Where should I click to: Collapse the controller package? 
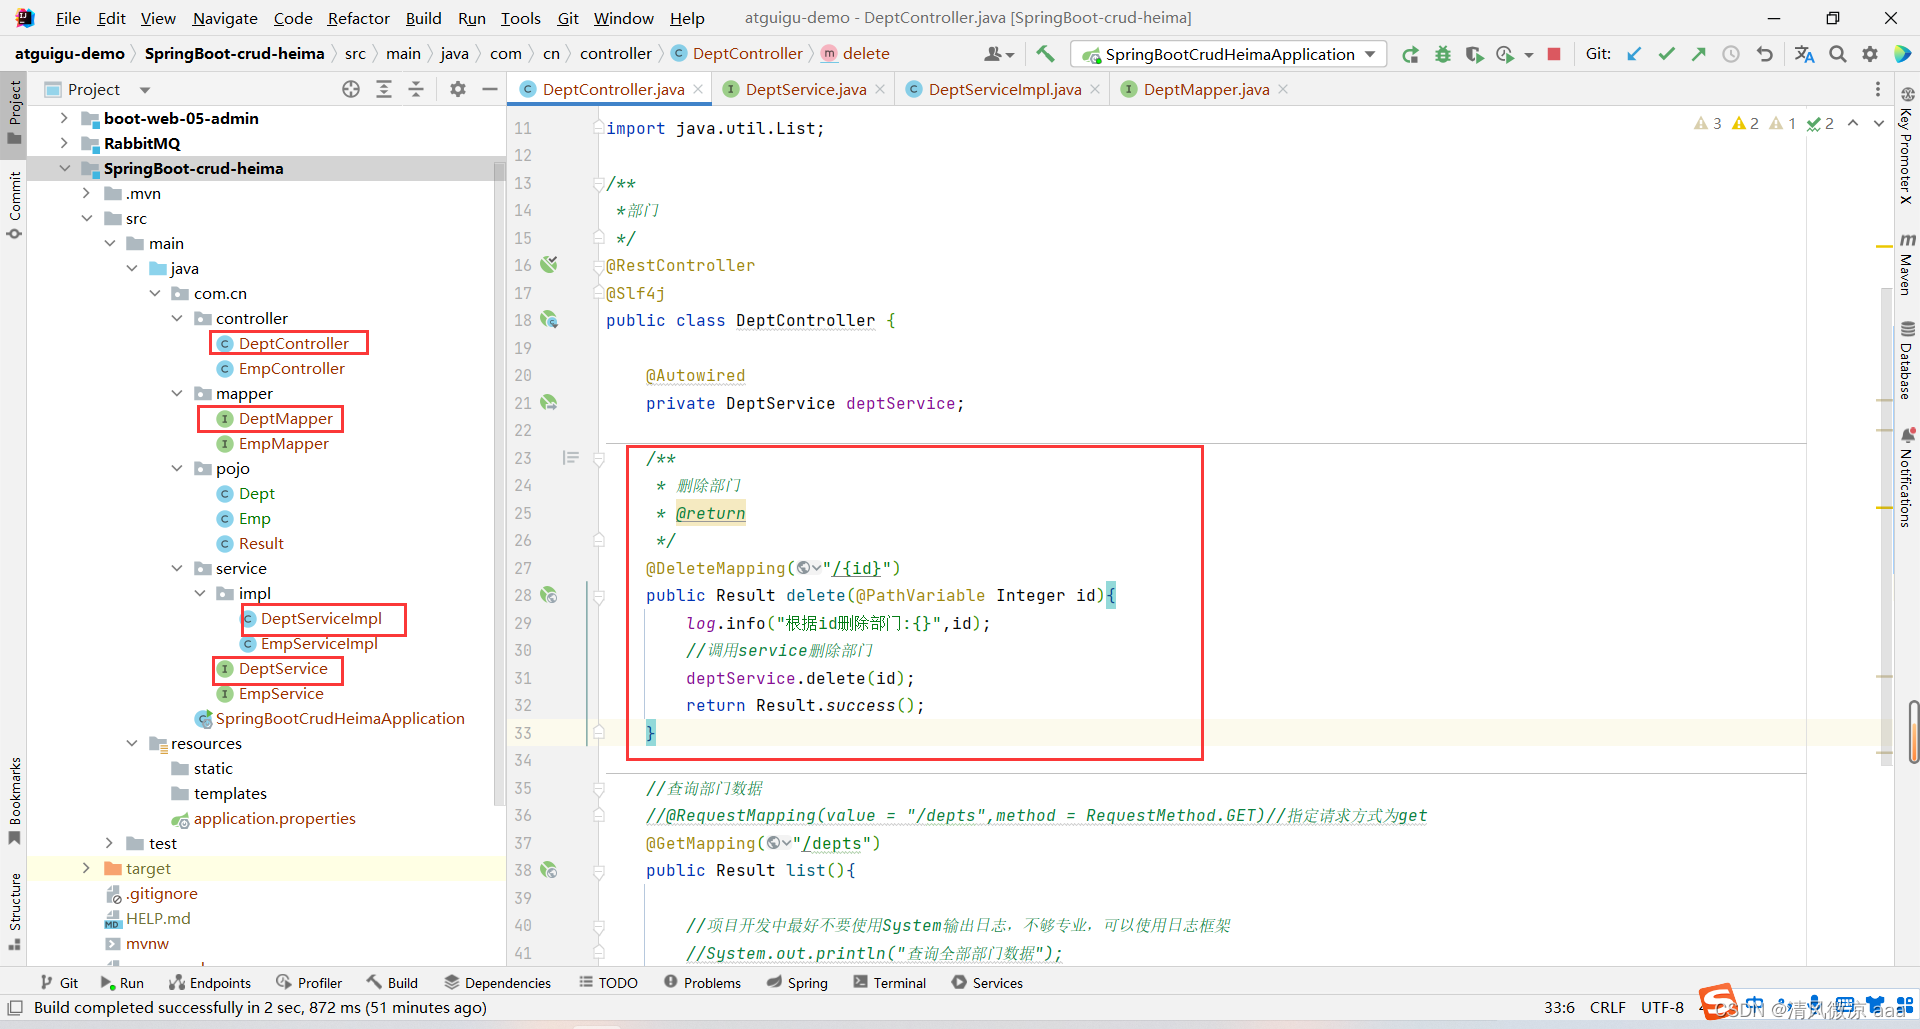tap(177, 318)
